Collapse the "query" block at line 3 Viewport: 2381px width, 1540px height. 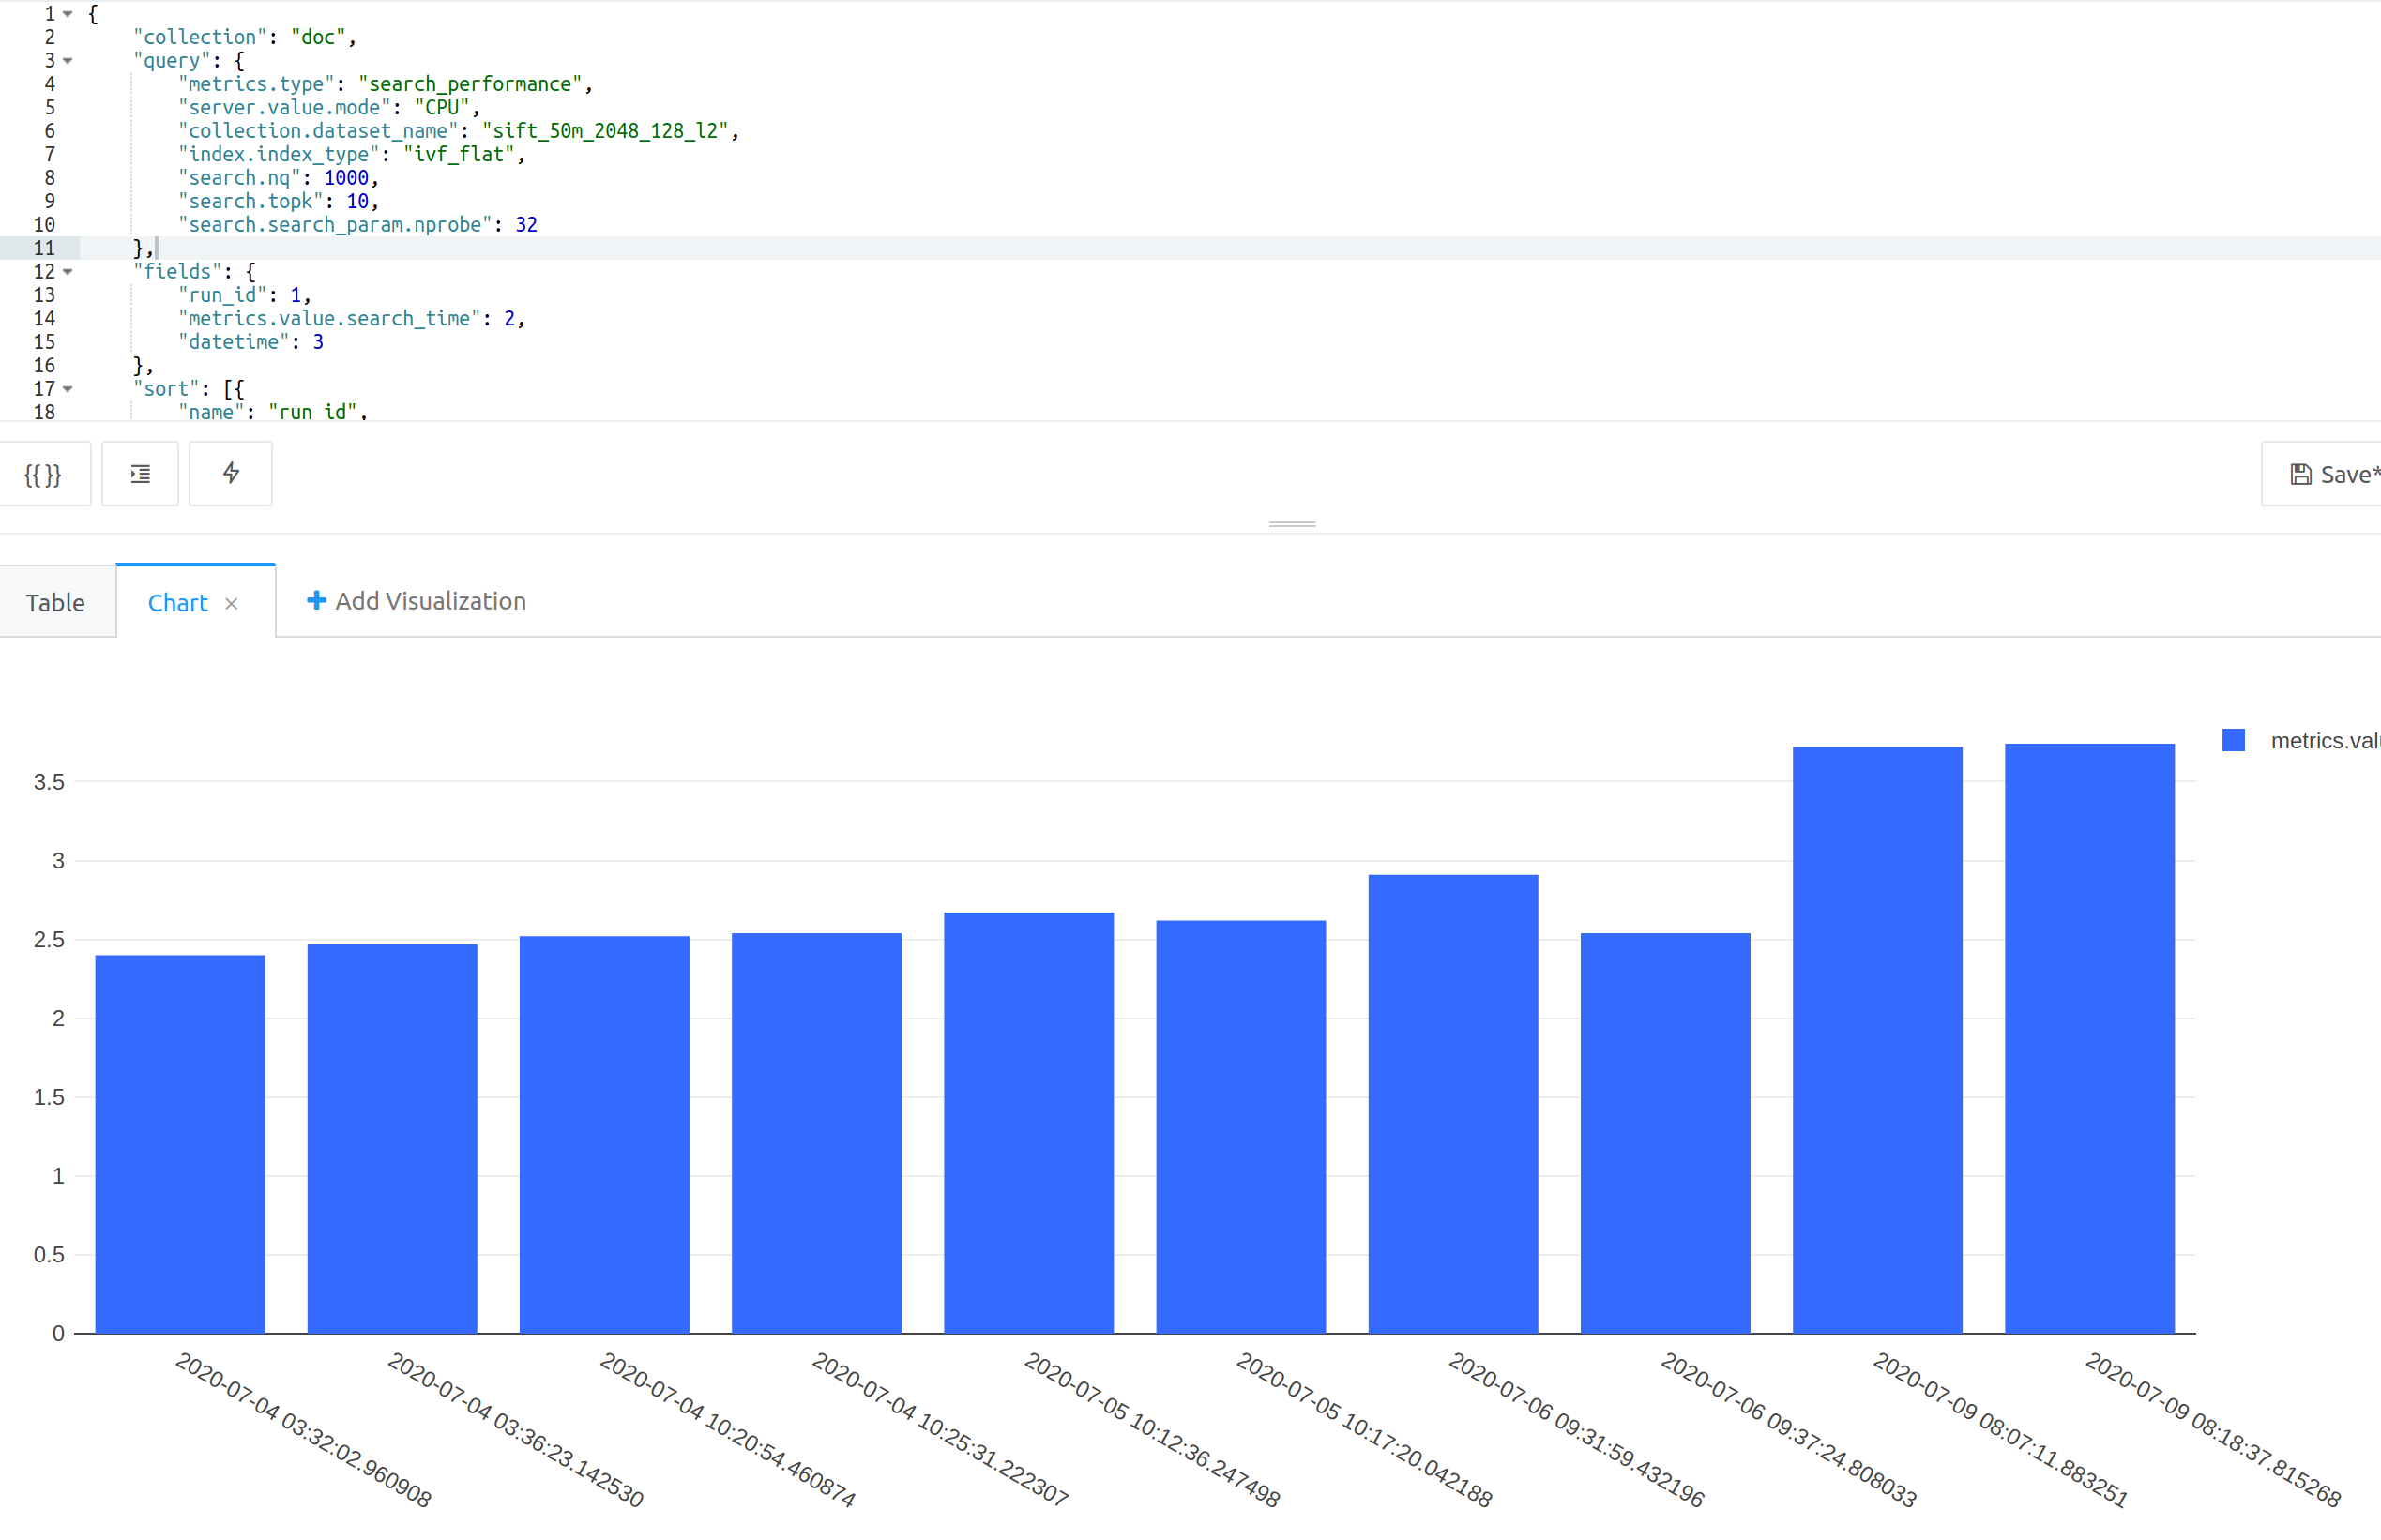[68, 61]
